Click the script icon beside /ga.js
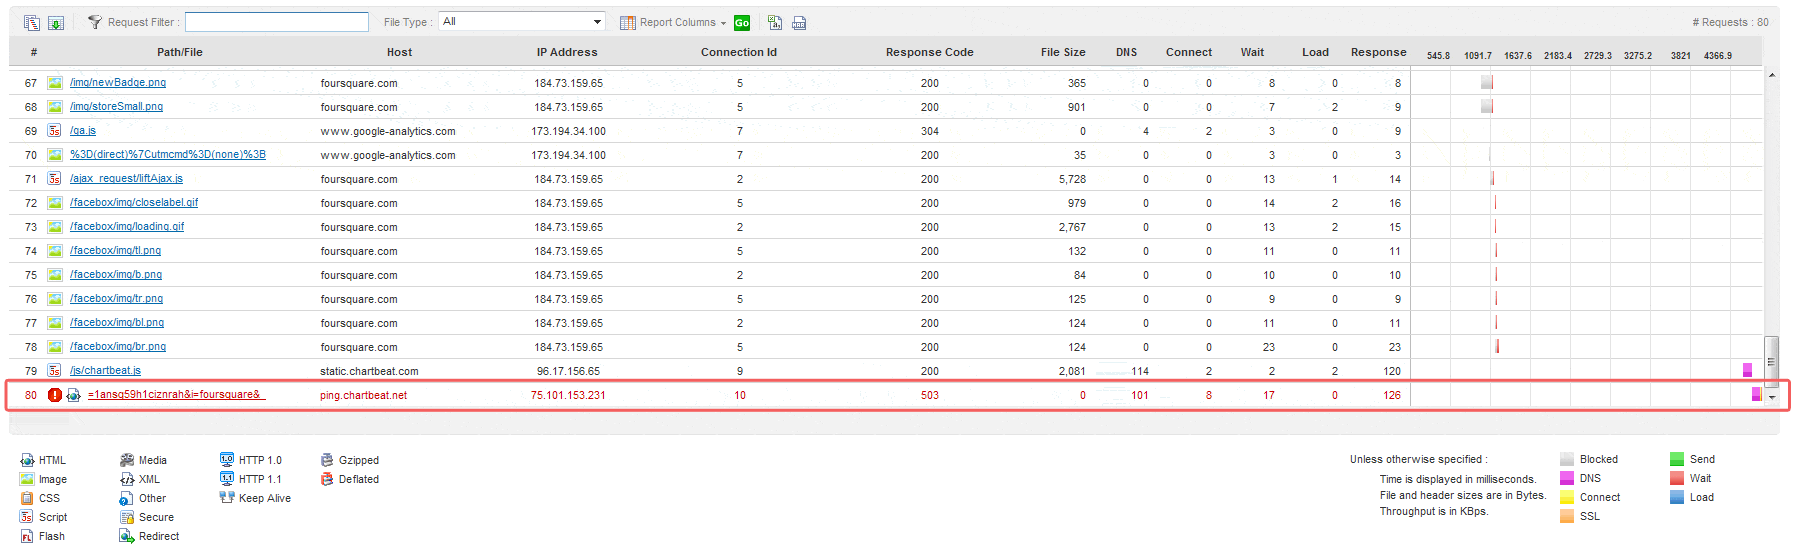Viewport: 1794px width, 560px height. click(x=55, y=131)
